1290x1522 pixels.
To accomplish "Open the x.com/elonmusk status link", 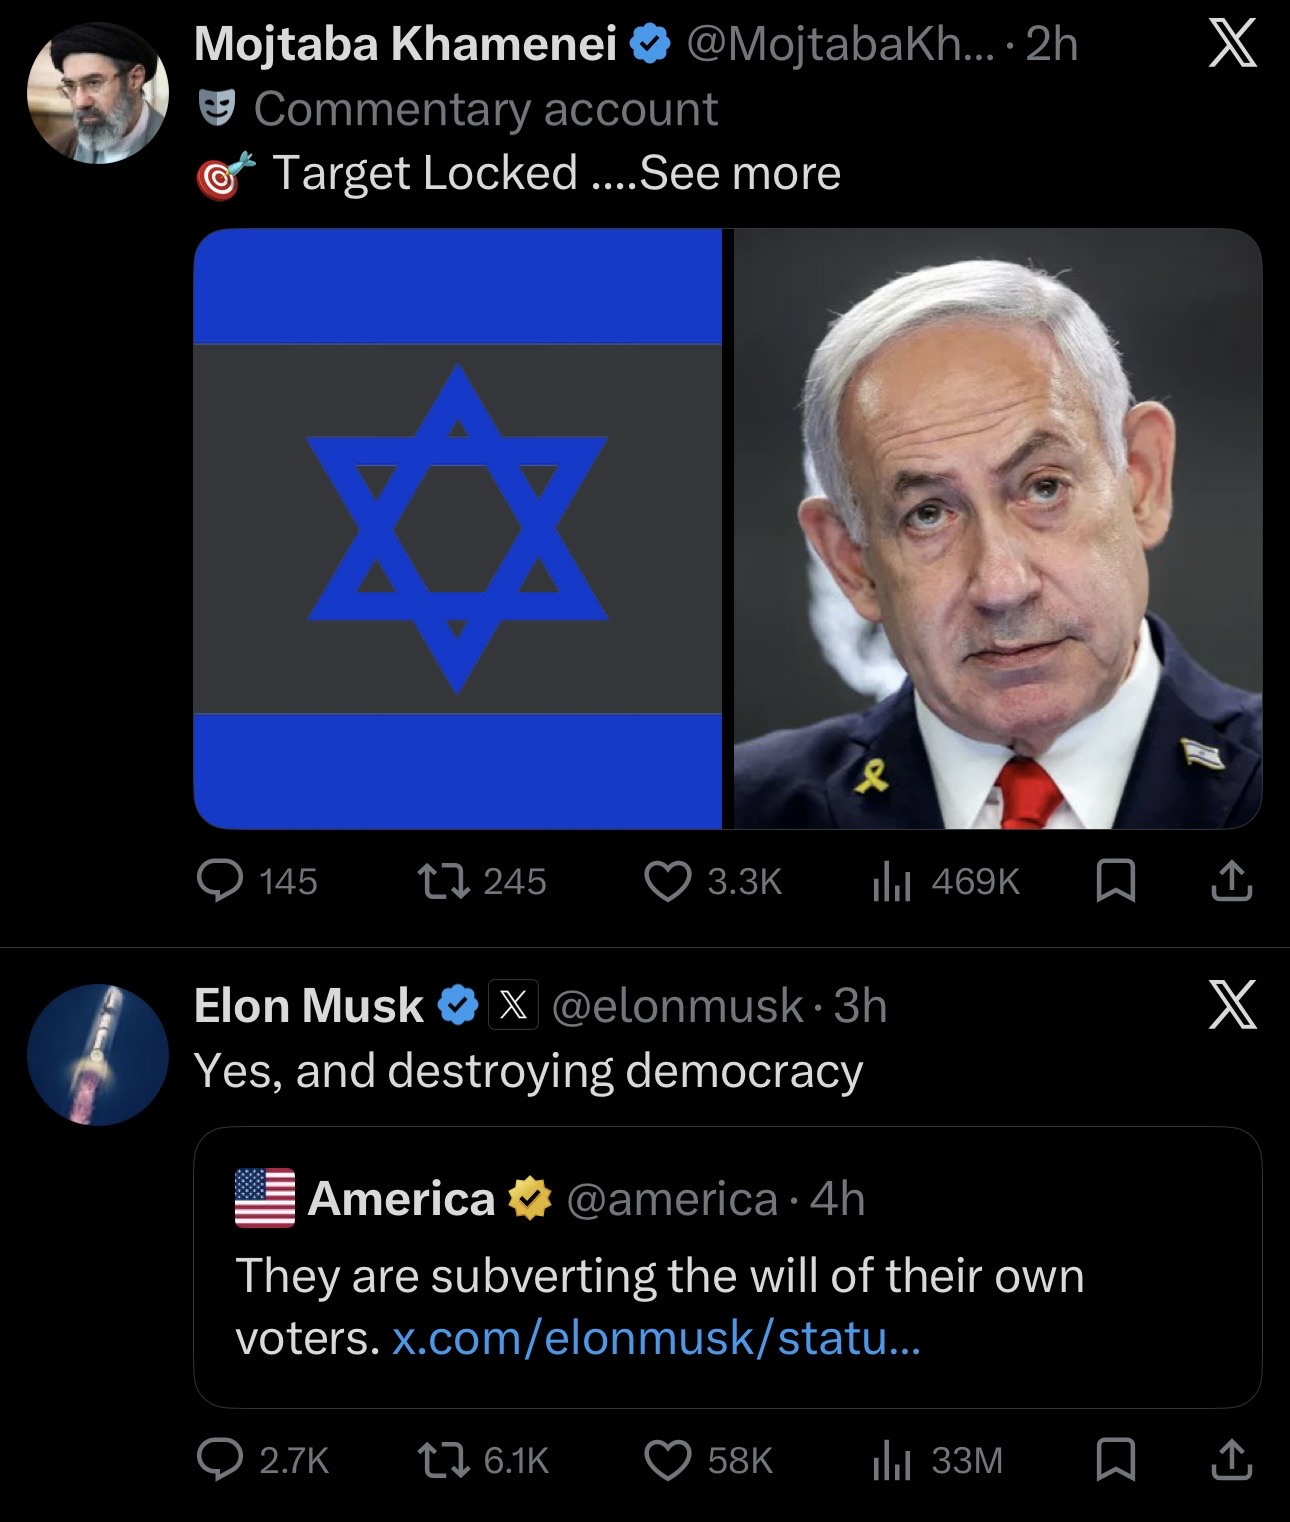I will (655, 1338).
